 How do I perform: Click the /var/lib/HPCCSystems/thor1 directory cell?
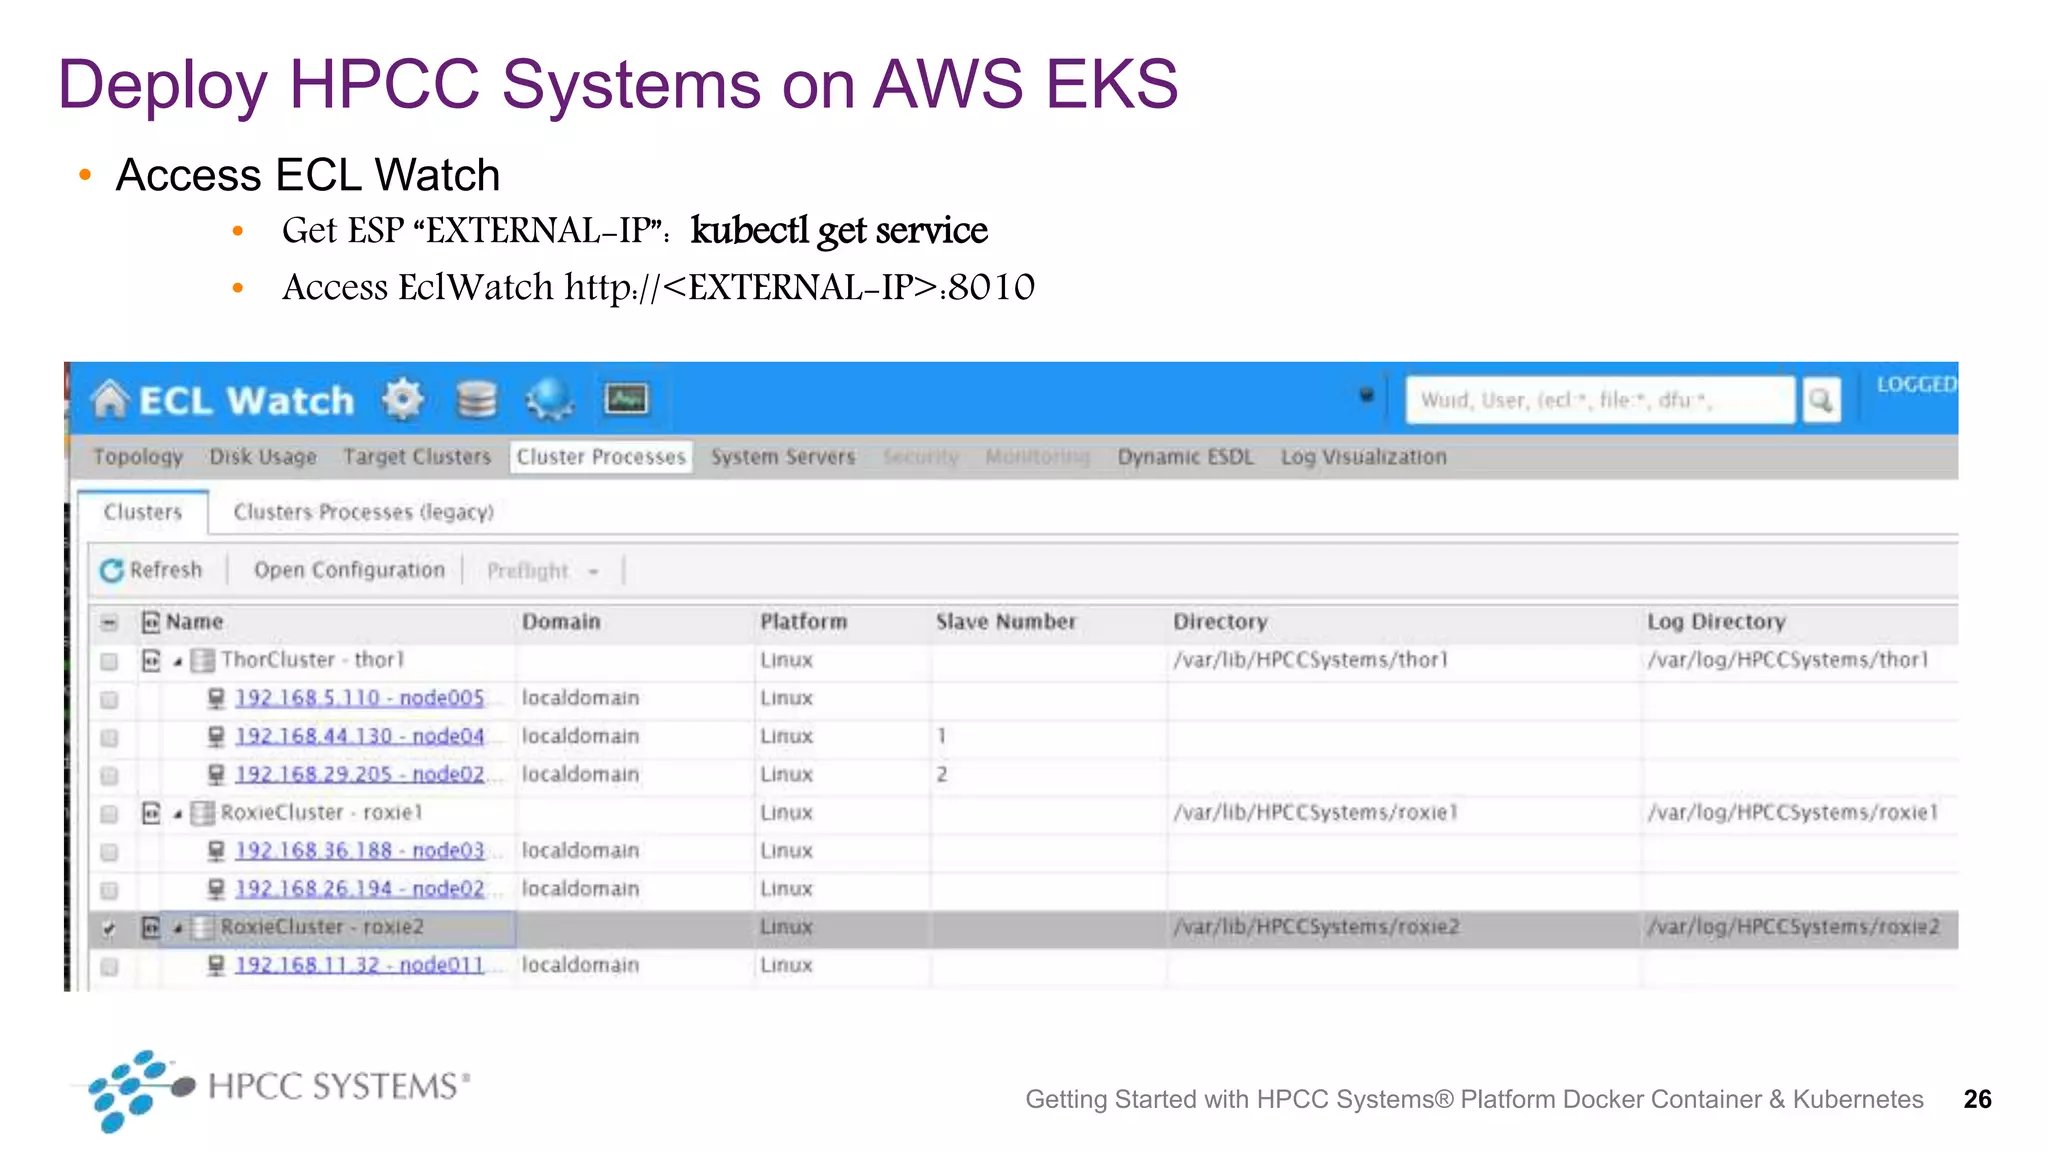point(1311,660)
